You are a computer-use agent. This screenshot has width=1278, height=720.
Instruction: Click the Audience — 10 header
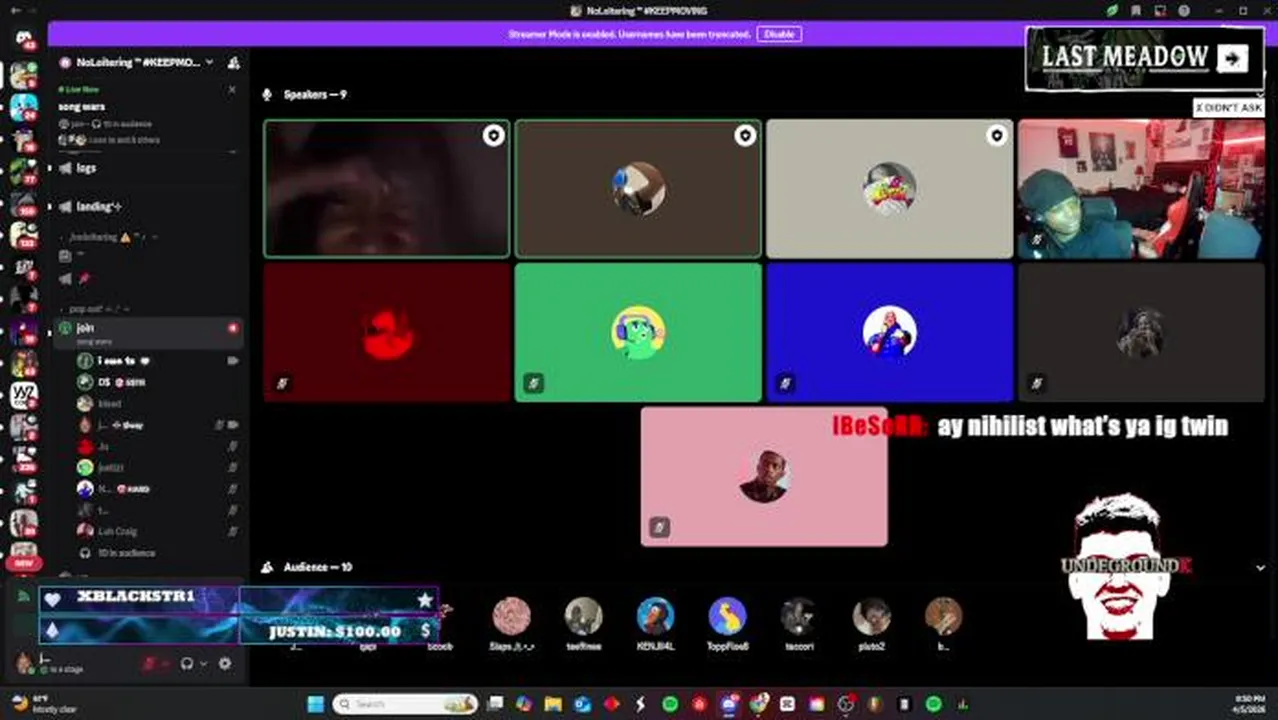(317, 567)
